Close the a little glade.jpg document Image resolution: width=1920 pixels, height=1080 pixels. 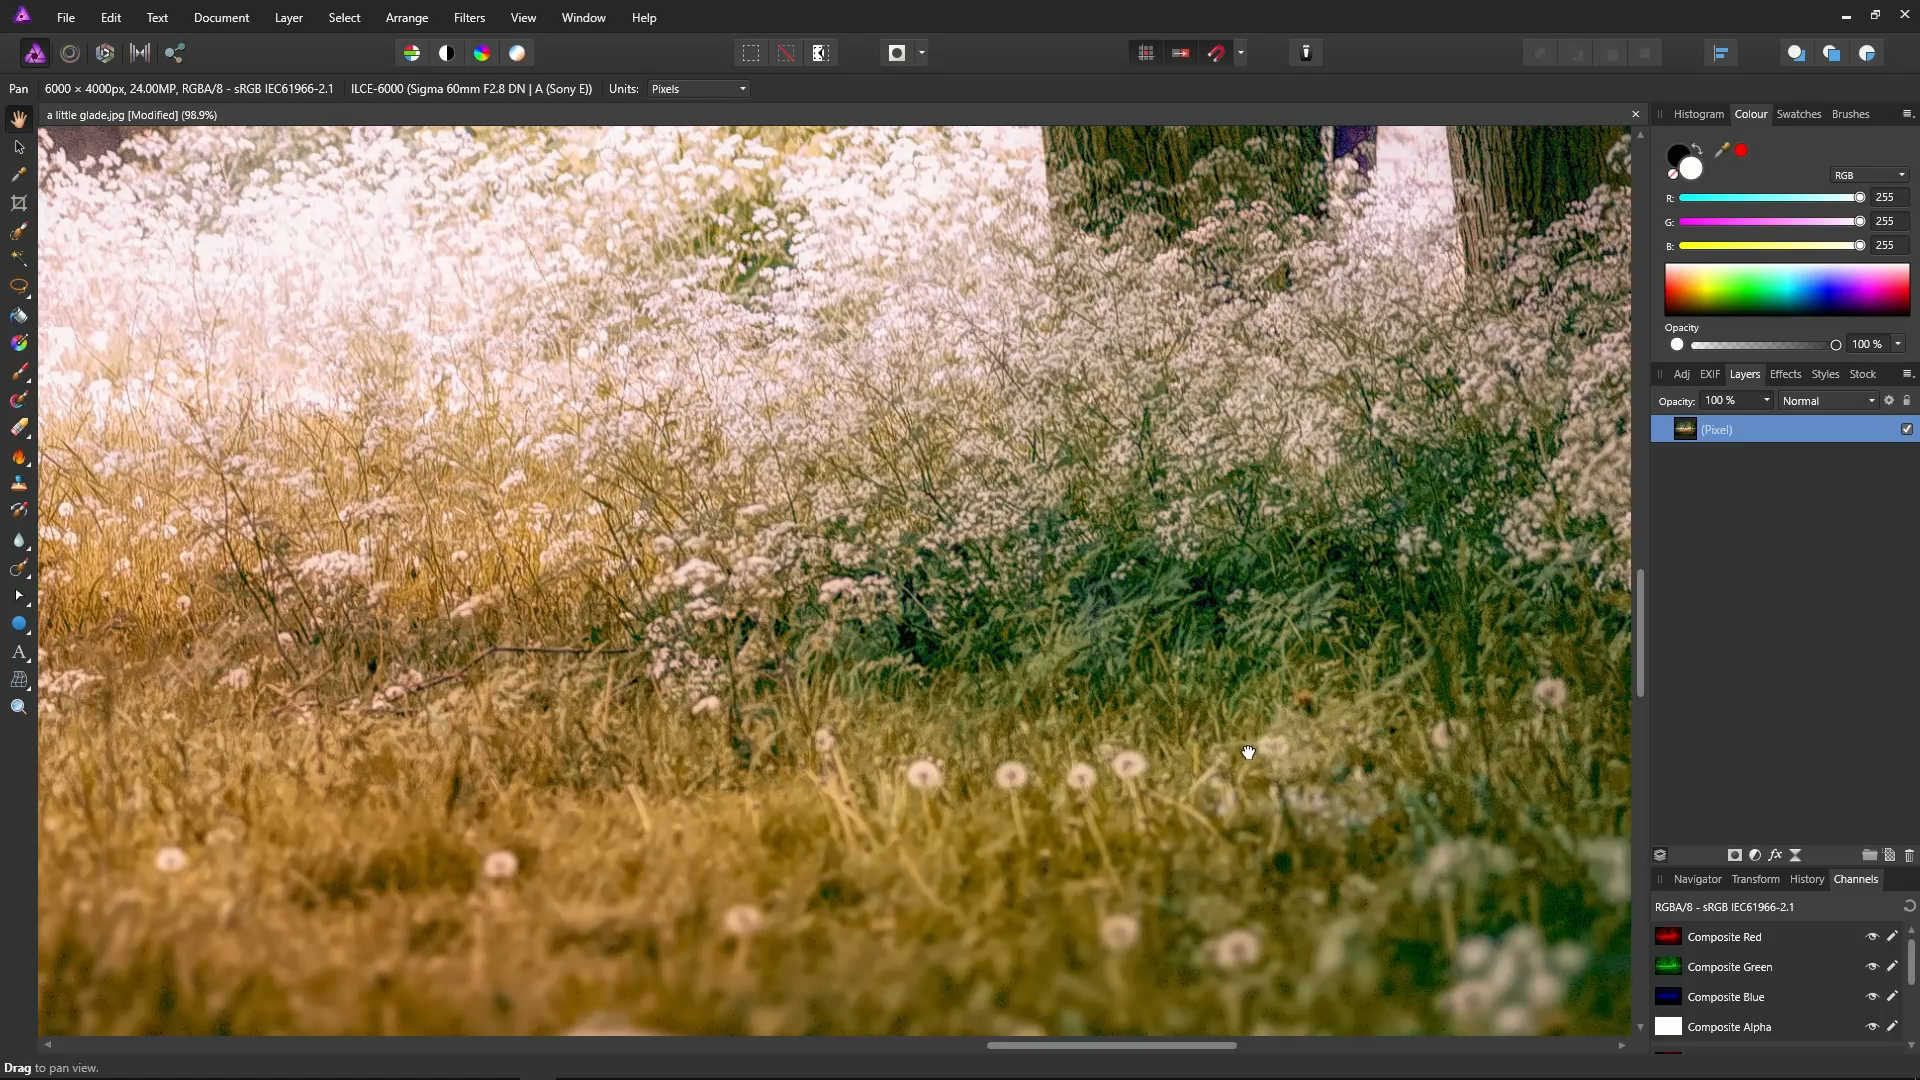pyautogui.click(x=1636, y=115)
